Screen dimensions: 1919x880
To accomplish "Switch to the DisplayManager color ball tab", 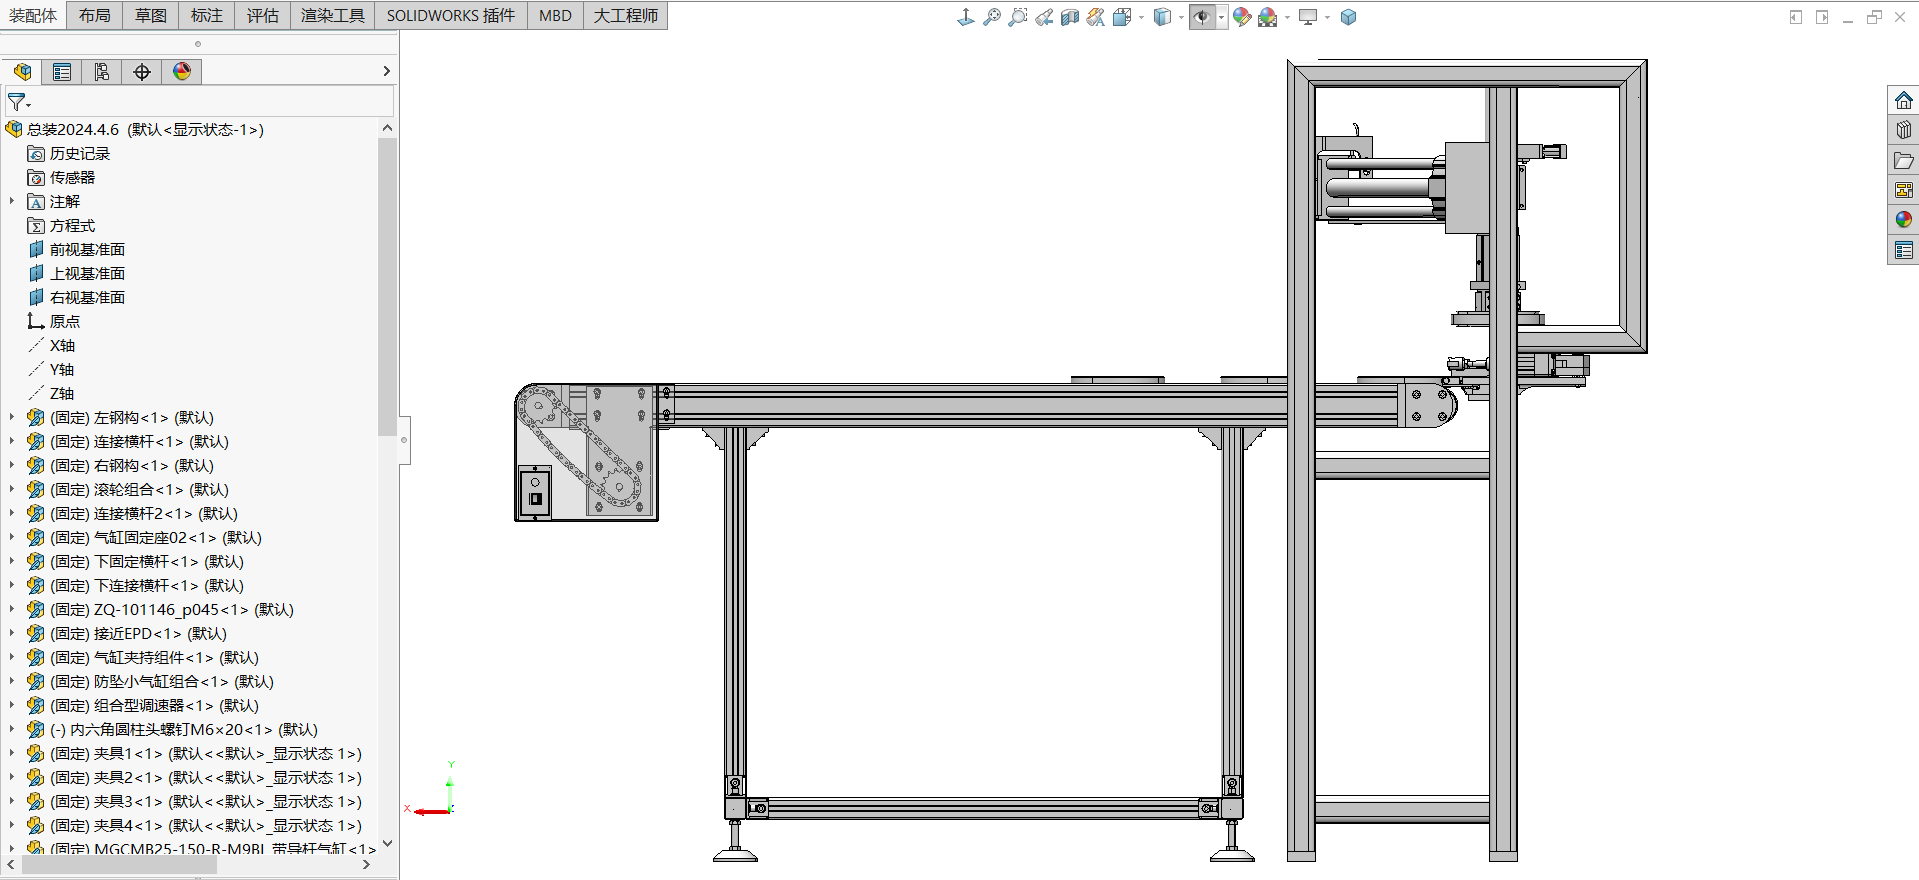I will (182, 71).
